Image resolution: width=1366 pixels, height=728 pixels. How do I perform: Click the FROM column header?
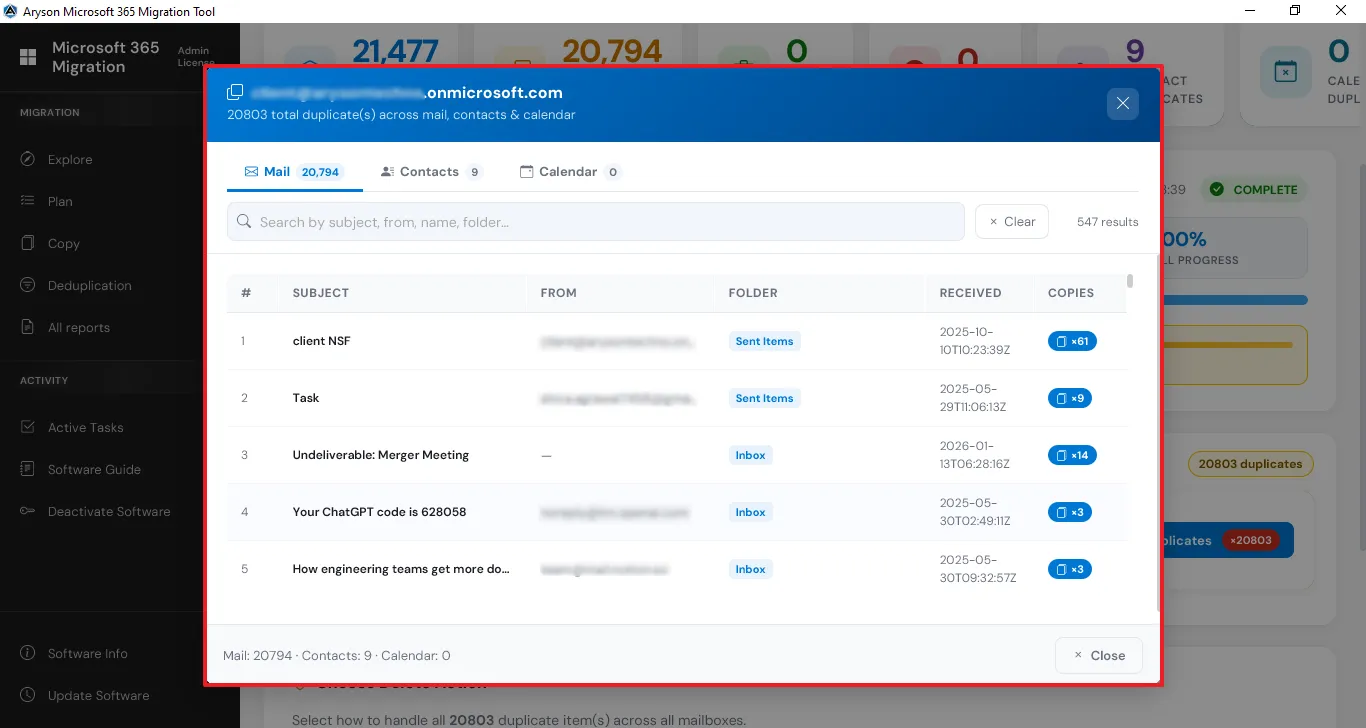point(558,293)
